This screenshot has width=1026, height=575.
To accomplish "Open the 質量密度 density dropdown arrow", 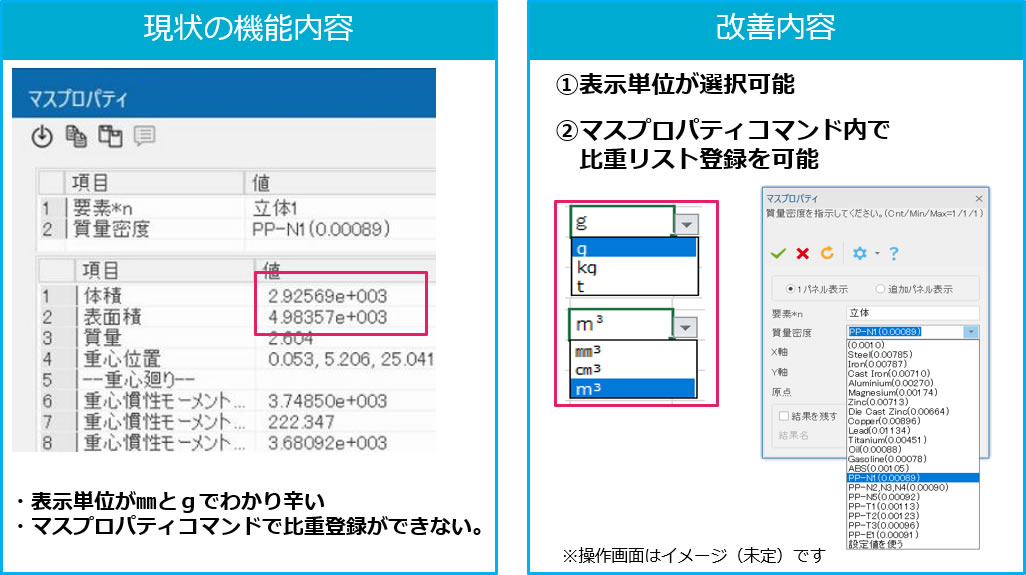I will 971,332.
